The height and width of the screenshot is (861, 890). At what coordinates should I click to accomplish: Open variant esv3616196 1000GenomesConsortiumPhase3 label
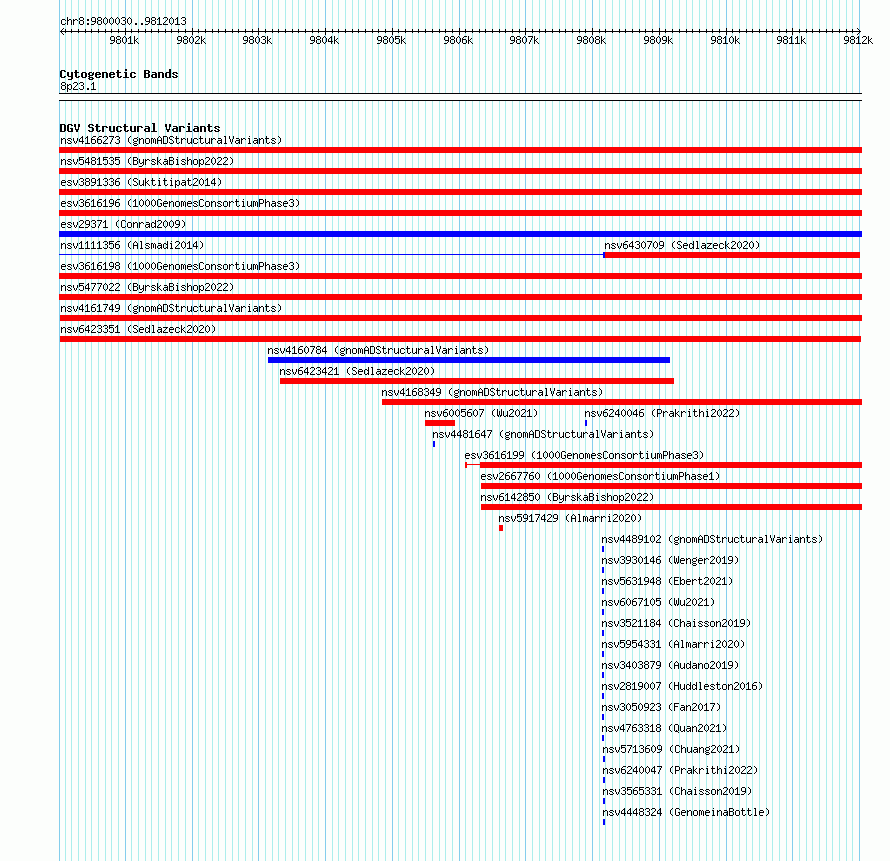tap(180, 203)
